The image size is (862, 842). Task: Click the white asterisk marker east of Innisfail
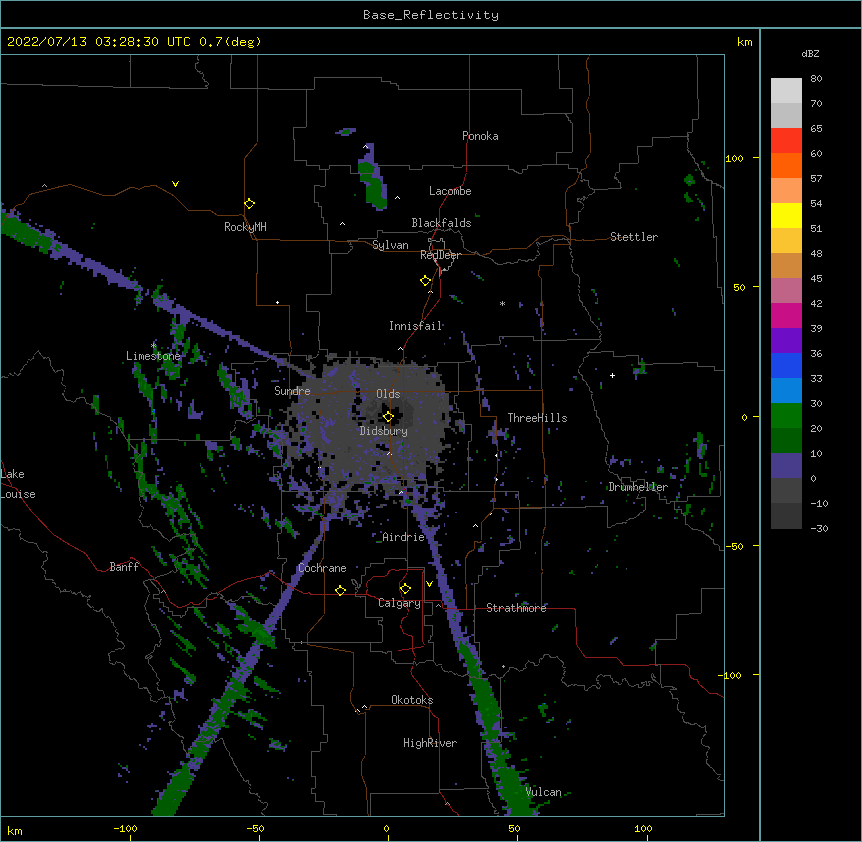click(x=502, y=303)
